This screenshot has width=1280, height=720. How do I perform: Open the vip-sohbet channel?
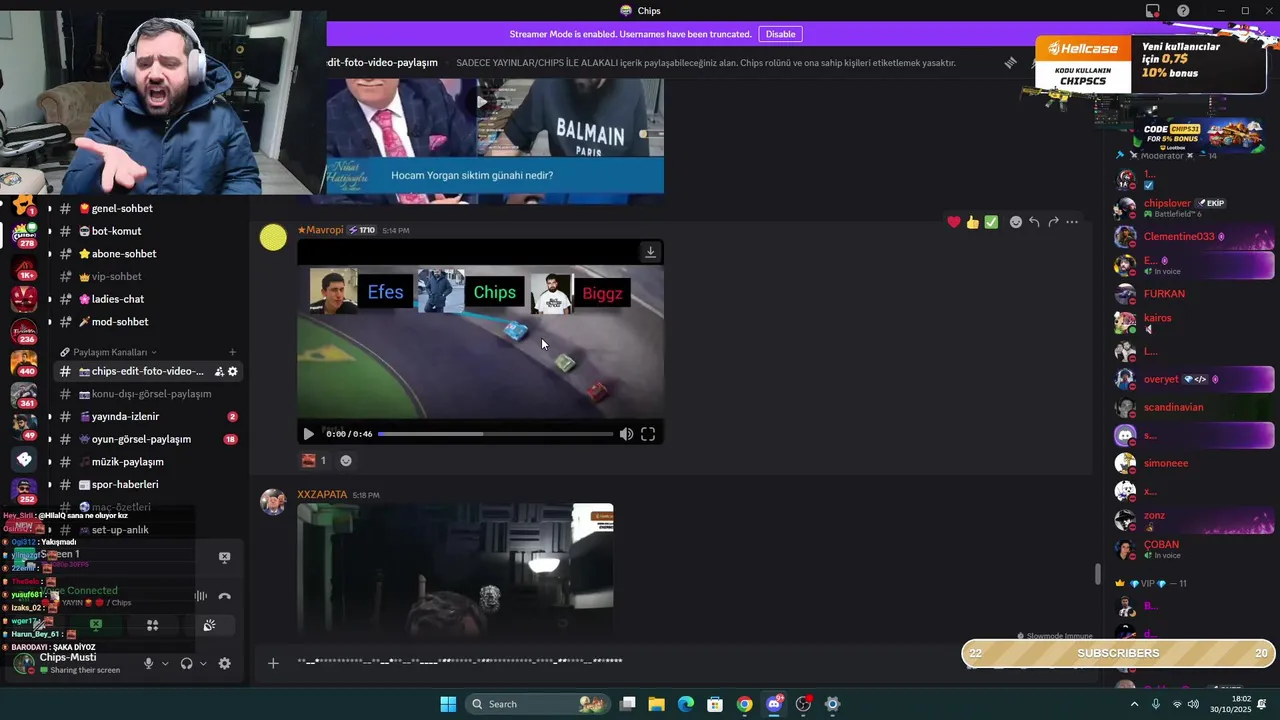148,276
